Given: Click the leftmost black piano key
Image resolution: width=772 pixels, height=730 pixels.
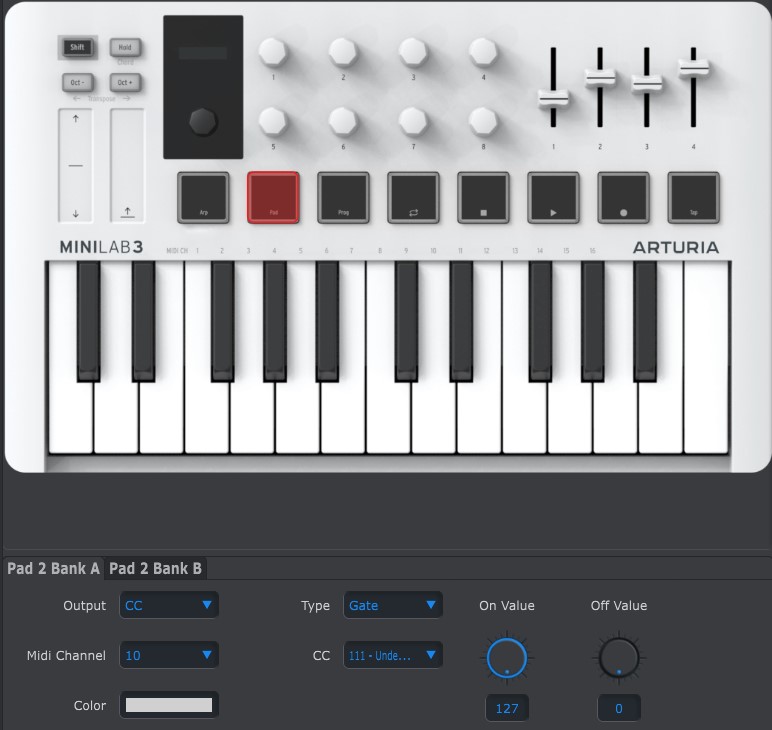Looking at the screenshot, I should coord(89,321).
